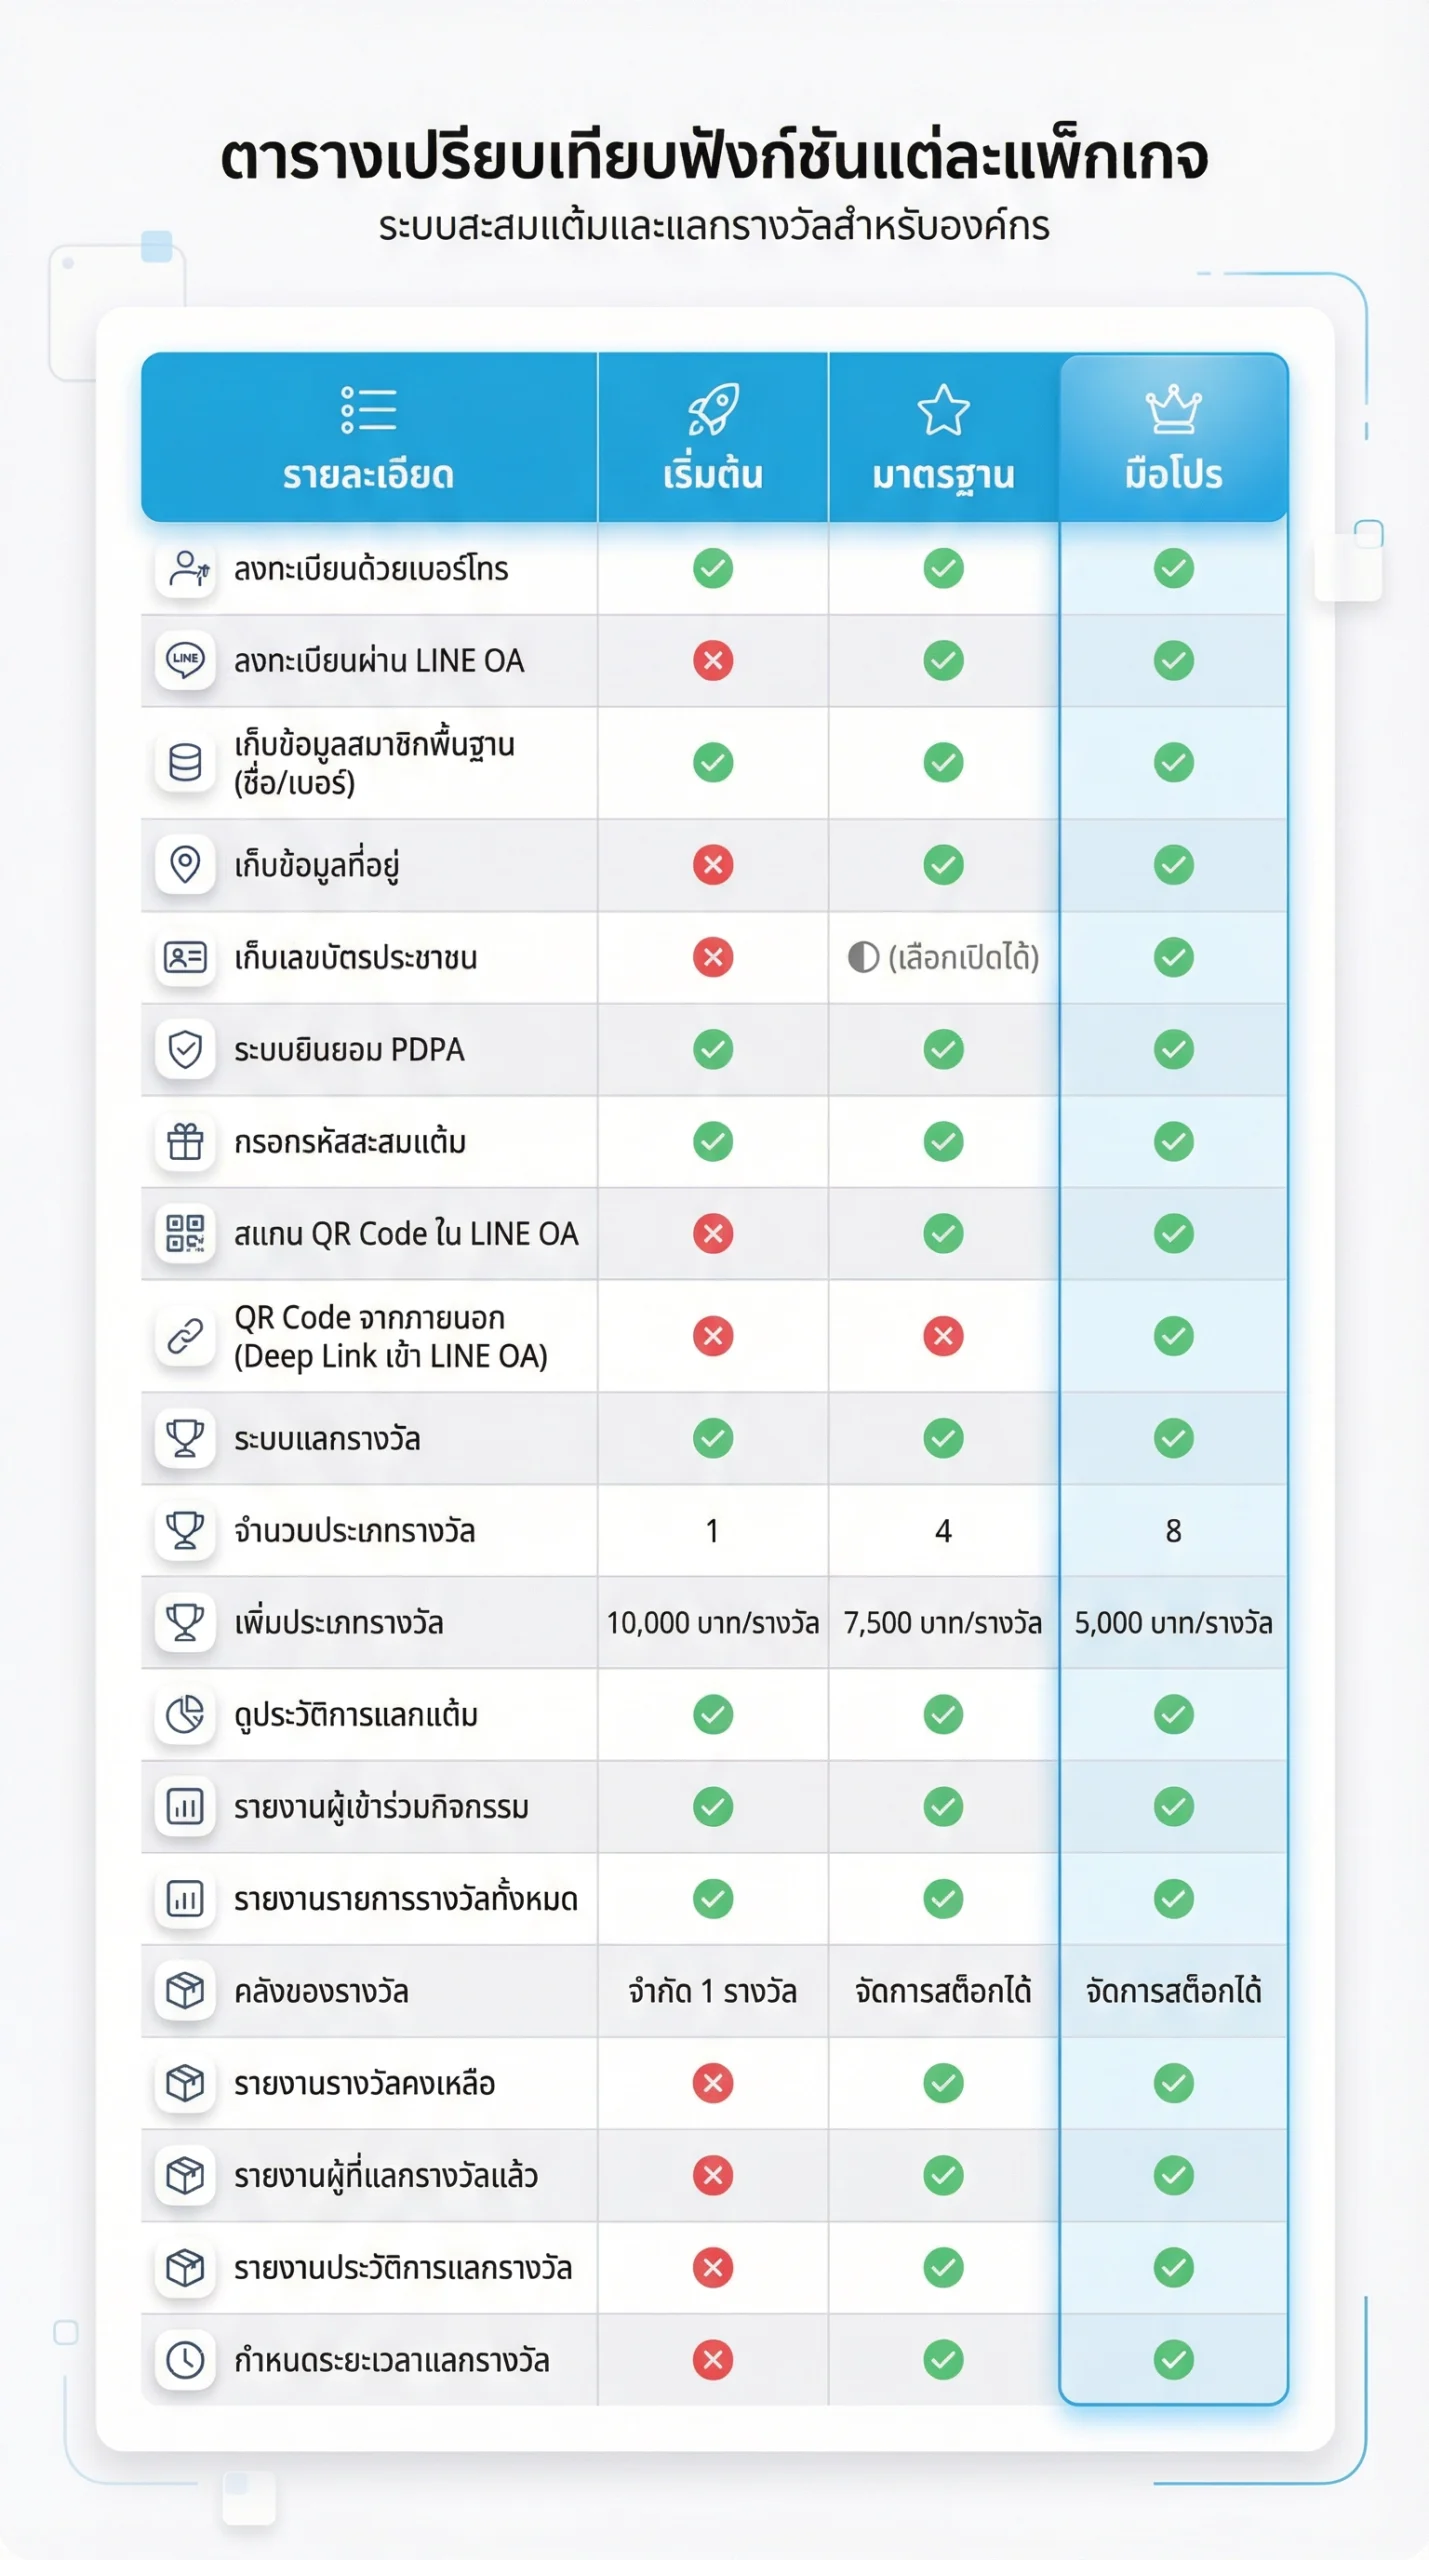Click the number 8 in จำนวนประเภทรางวัล row
1429x2560 pixels.
pos(1173,1530)
